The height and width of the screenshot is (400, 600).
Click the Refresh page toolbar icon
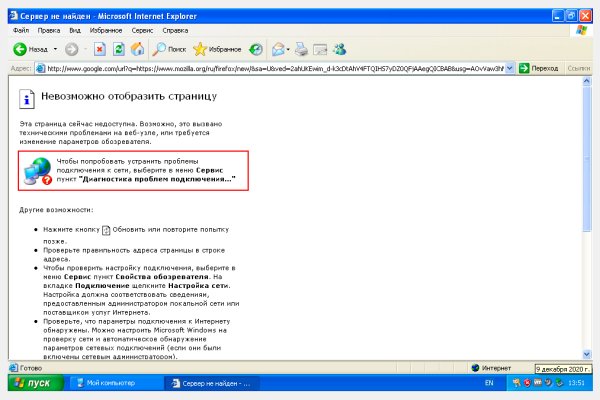[119, 48]
